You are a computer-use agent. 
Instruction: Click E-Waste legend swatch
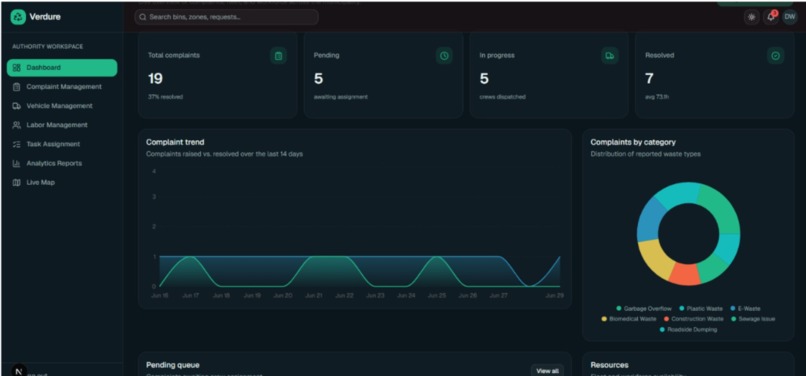(732, 309)
